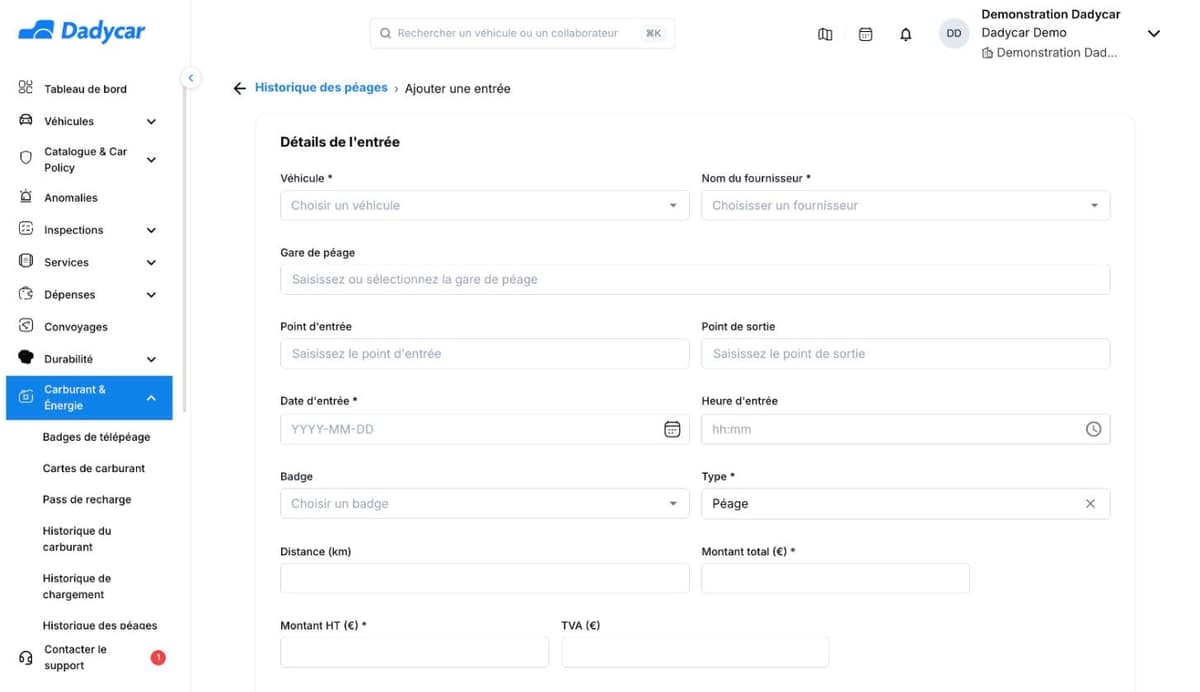This screenshot has width=1200, height=692.
Task: Click the DD user avatar
Action: tap(954, 33)
